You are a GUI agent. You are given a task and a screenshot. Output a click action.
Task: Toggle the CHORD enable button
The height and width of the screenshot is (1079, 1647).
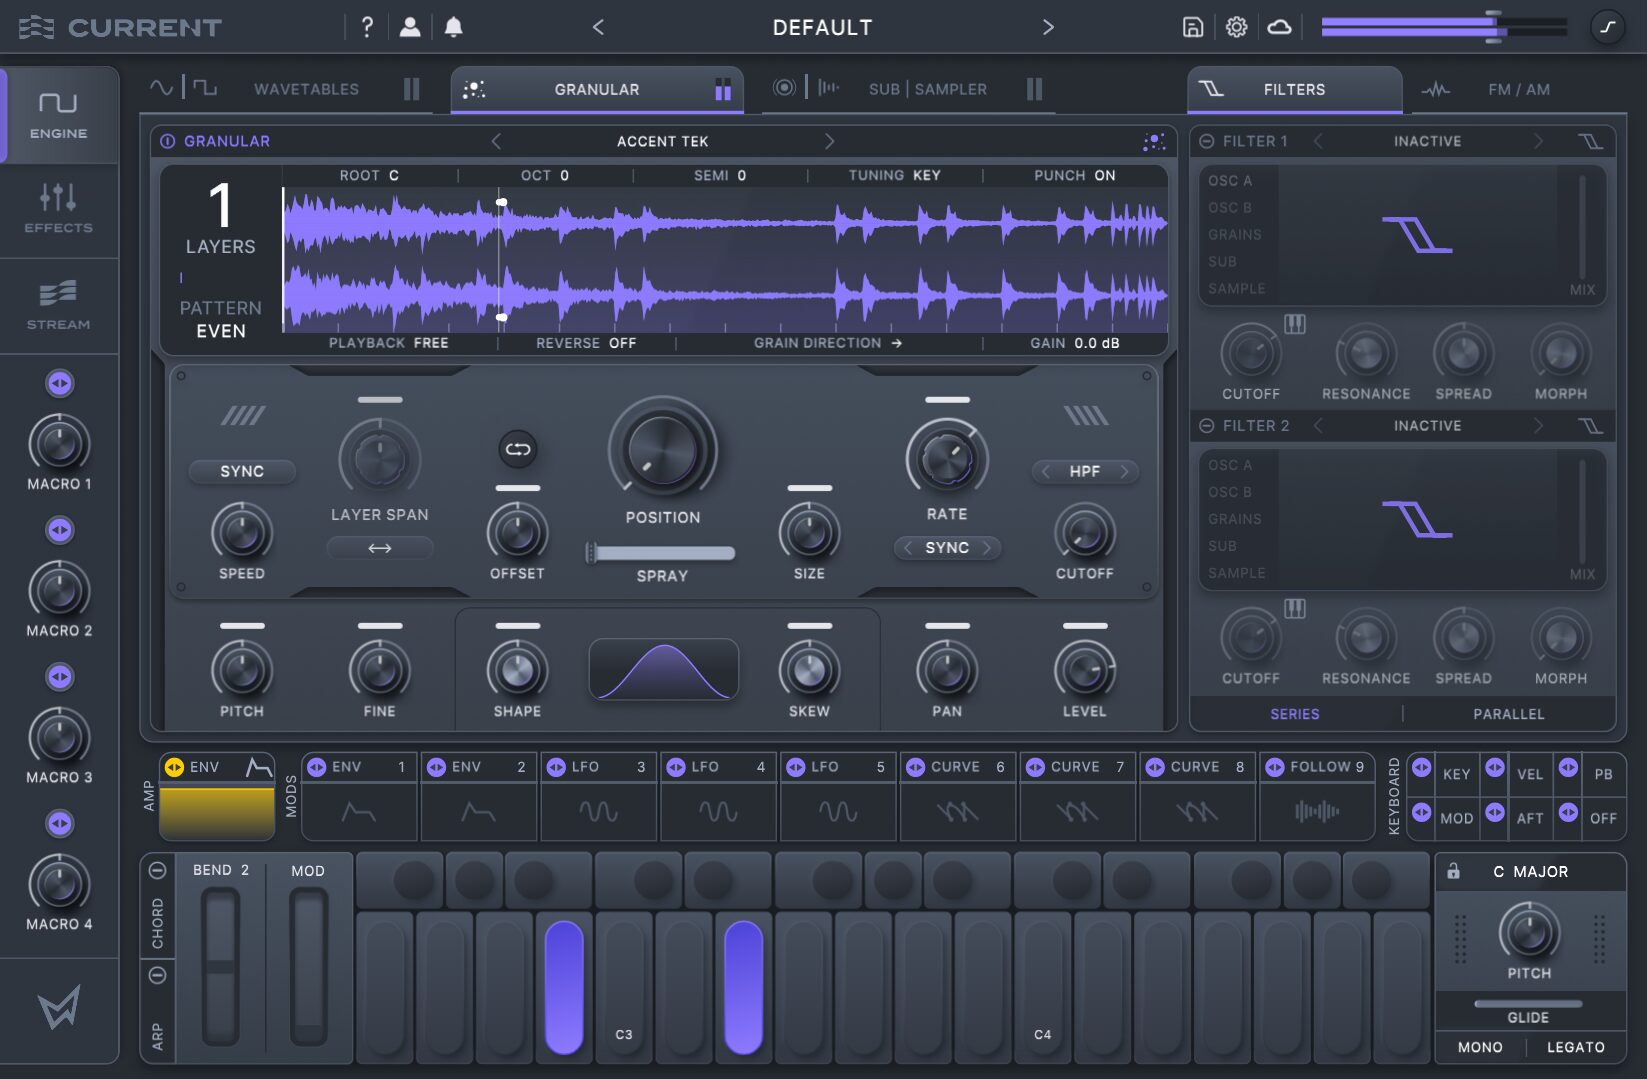point(157,871)
